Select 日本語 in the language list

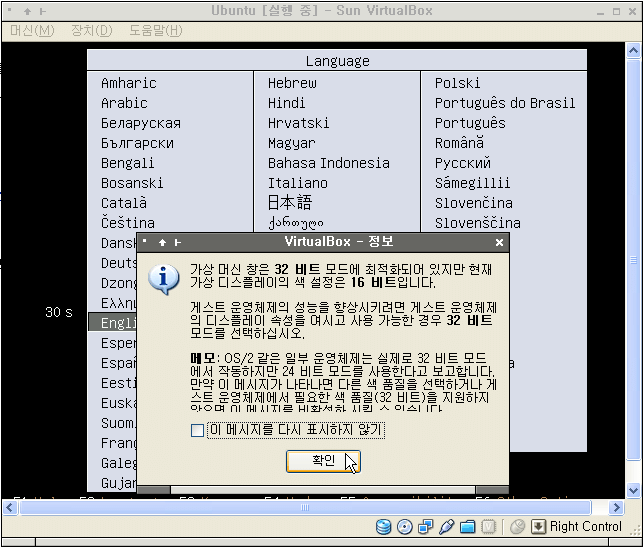290,203
